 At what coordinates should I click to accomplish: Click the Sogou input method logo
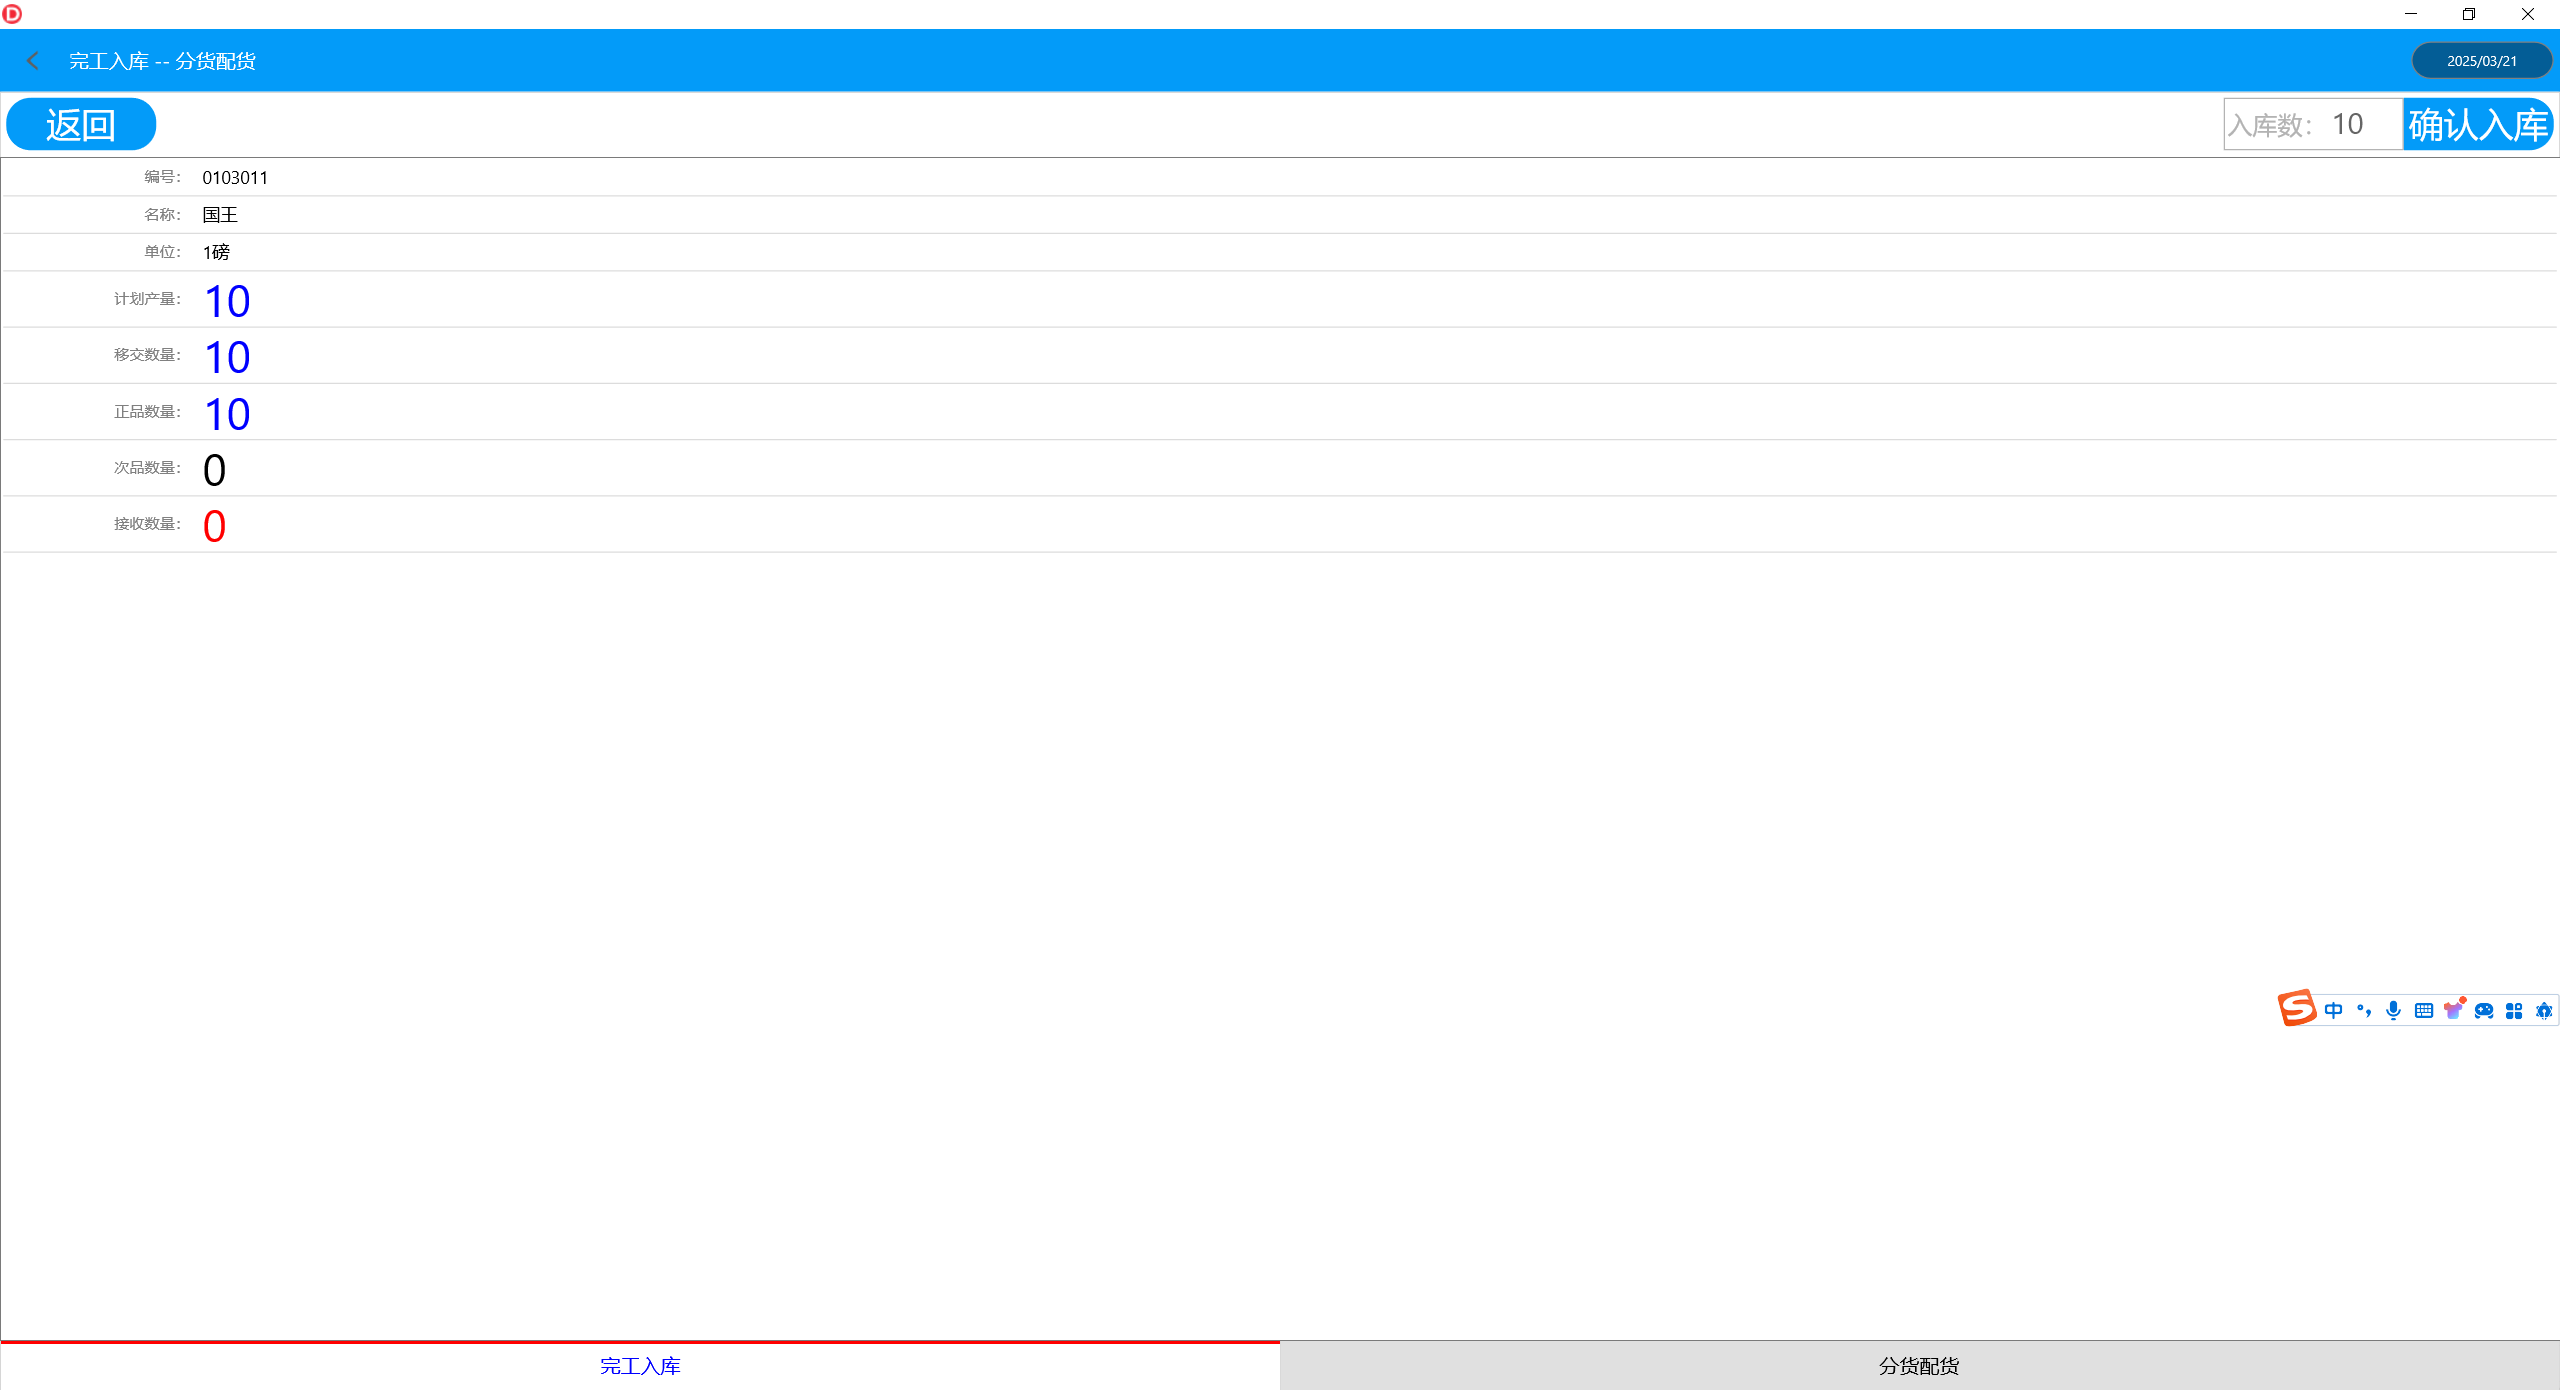2297,1008
